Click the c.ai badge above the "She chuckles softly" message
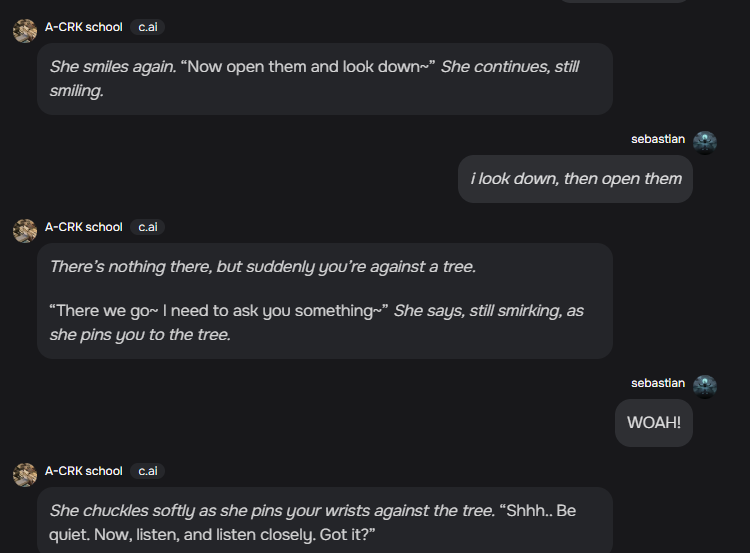750x553 pixels. (147, 471)
